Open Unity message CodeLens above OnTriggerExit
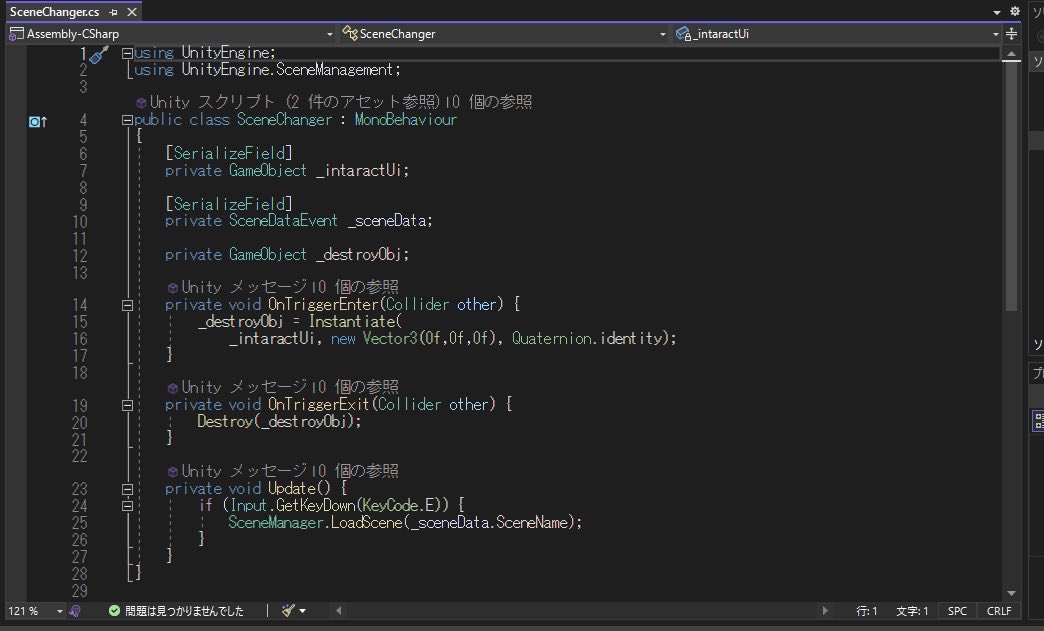Screen dimensions: 1044x631 click(x=240, y=387)
